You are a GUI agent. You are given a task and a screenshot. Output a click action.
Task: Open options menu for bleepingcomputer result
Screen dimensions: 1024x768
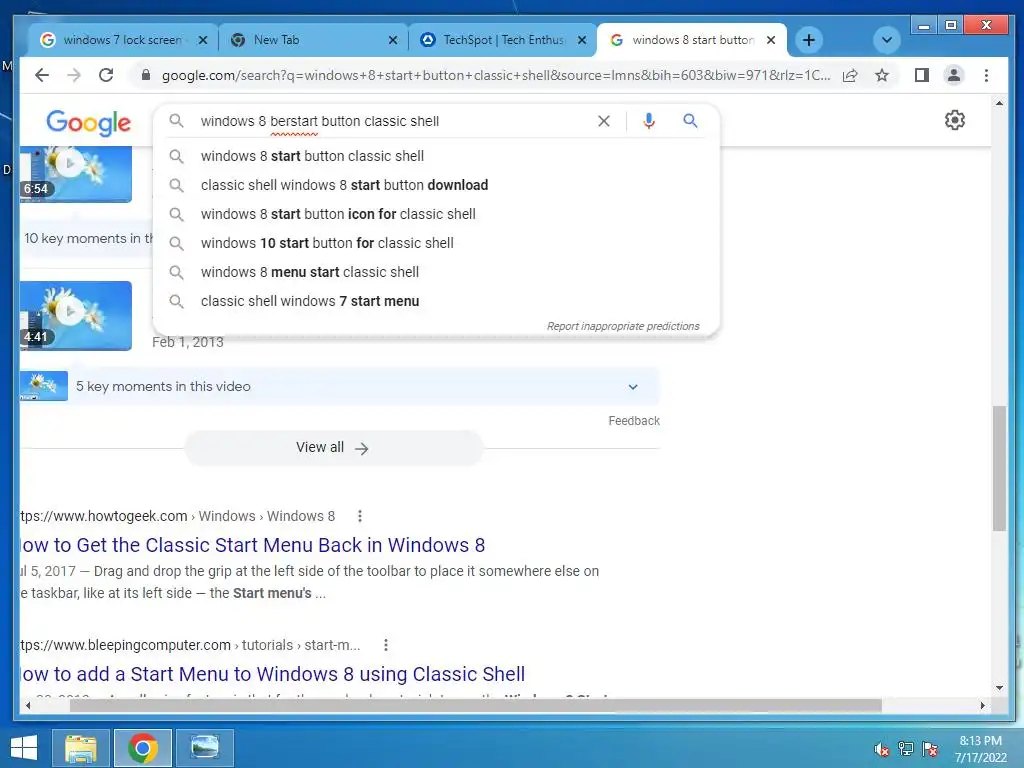click(x=386, y=645)
